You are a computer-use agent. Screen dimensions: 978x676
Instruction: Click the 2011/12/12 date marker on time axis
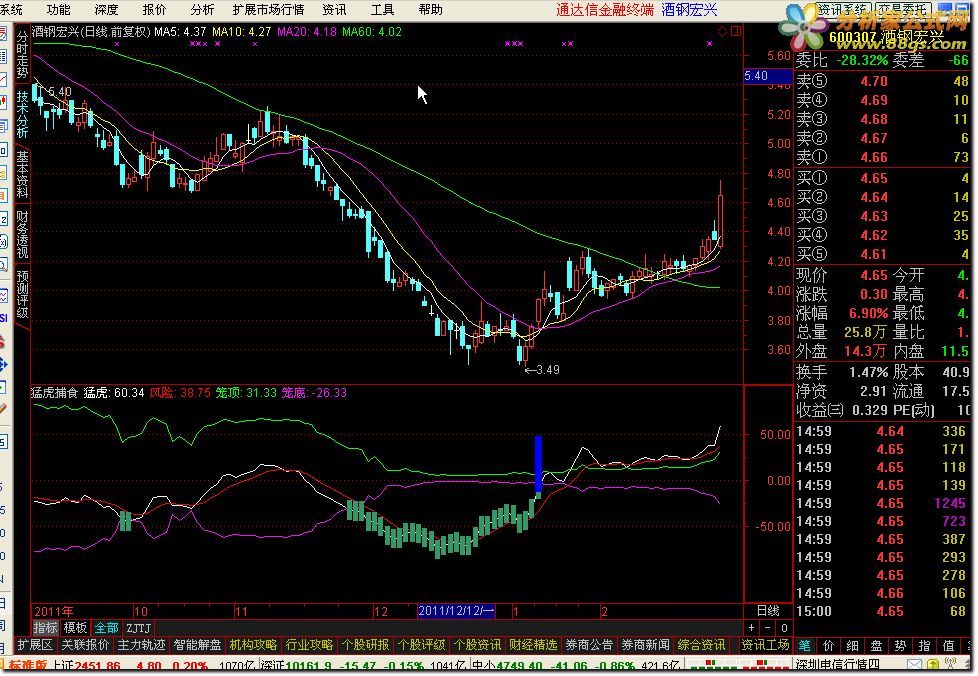point(457,611)
